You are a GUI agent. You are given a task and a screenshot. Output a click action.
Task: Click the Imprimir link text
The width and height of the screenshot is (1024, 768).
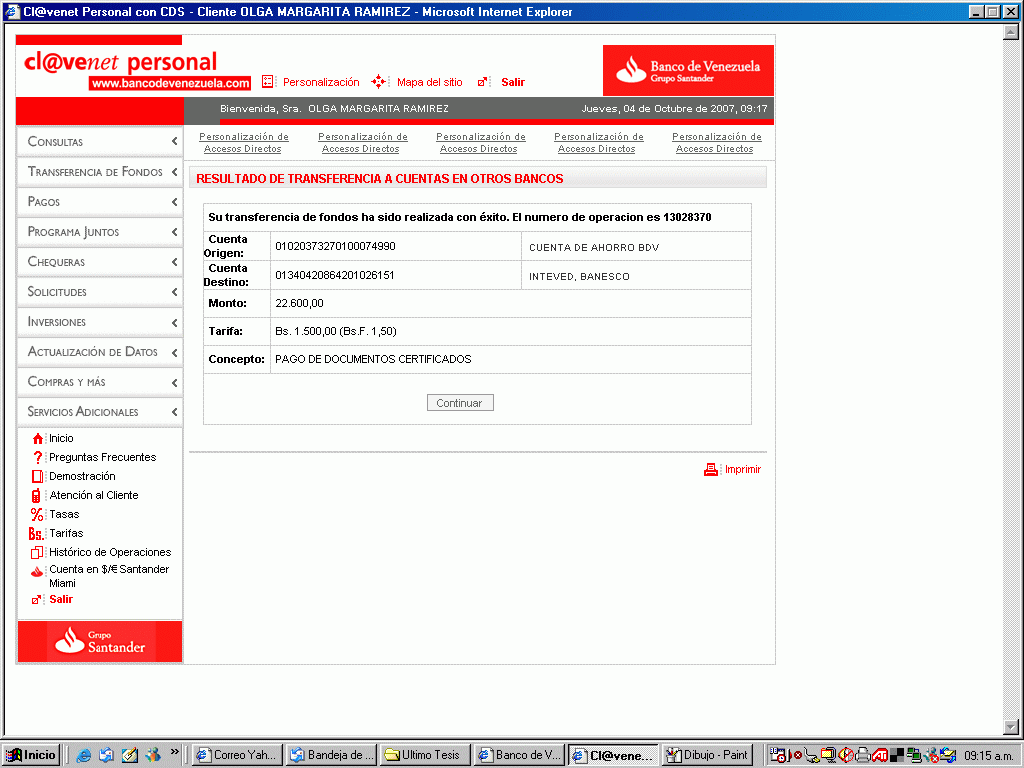pos(743,469)
